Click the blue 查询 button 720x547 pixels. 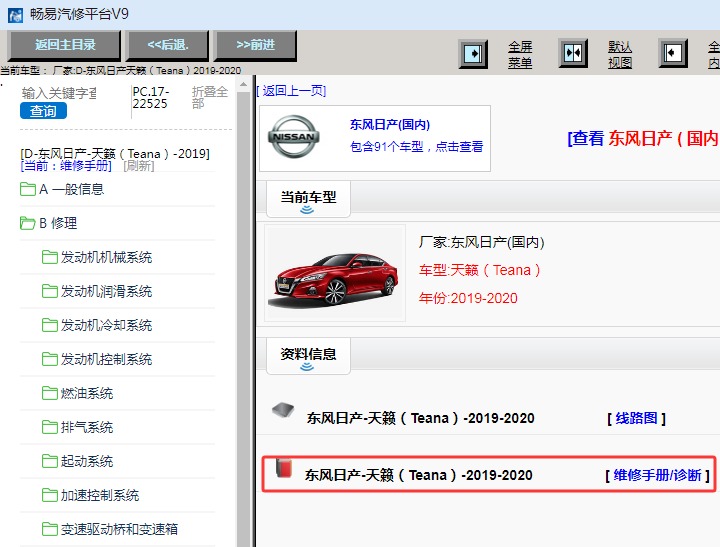(43, 111)
